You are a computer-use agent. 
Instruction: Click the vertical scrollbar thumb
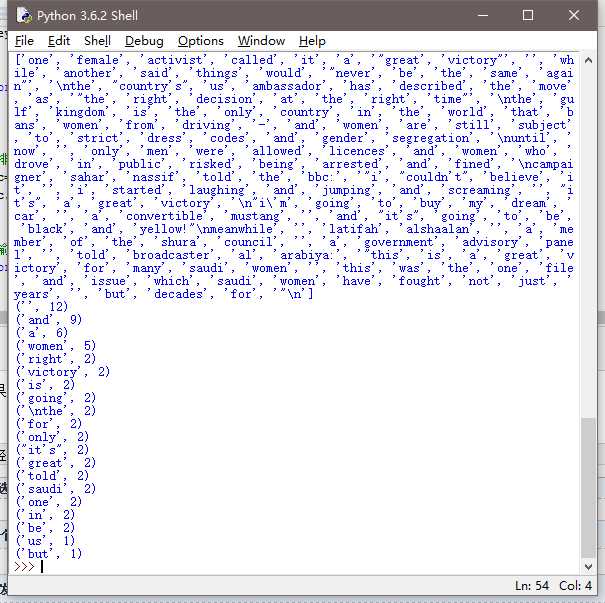tap(588, 488)
